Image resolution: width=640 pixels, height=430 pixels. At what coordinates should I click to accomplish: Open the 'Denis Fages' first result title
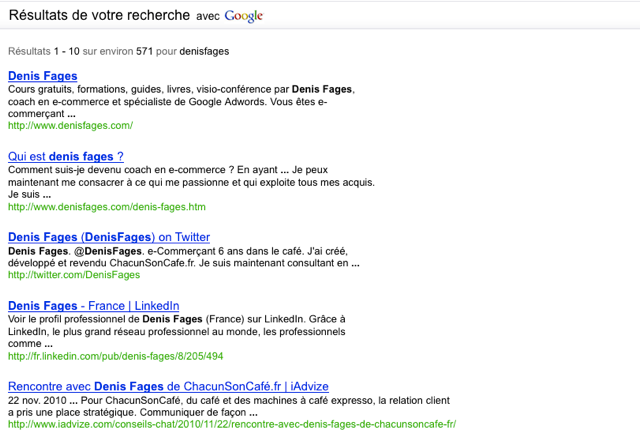pyautogui.click(x=42, y=76)
